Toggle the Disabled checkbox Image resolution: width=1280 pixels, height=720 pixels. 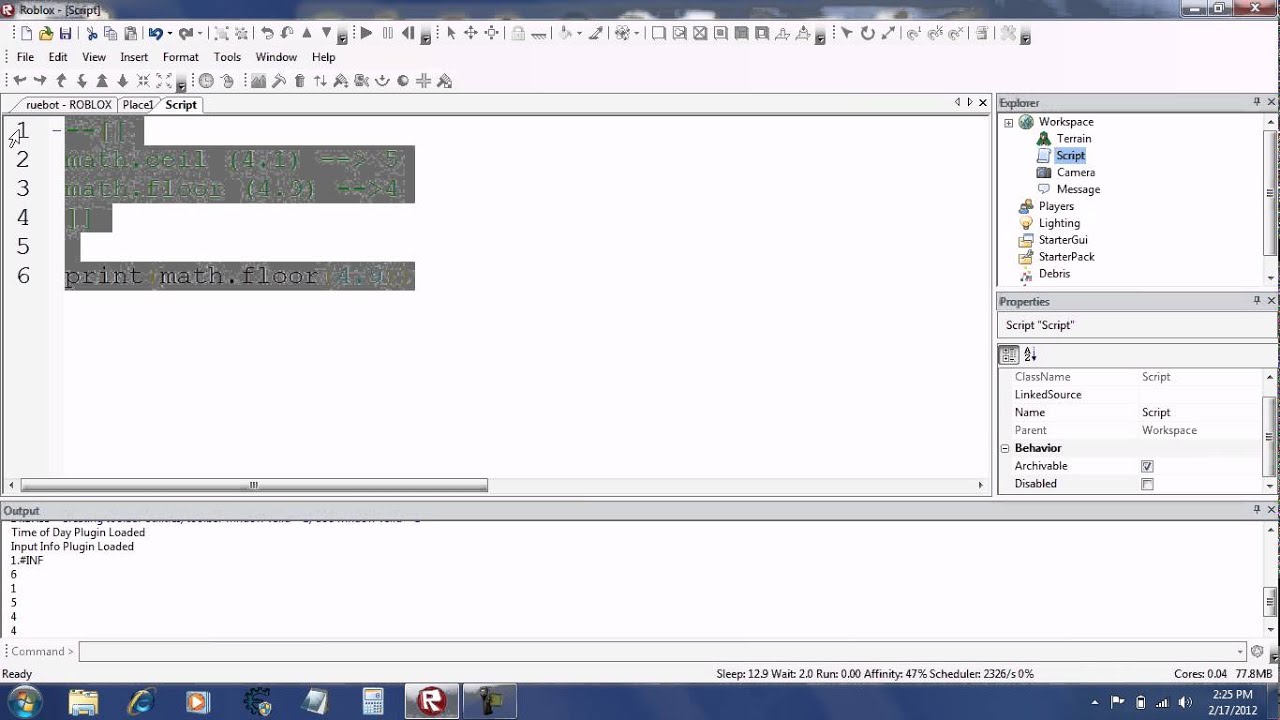(x=1147, y=484)
